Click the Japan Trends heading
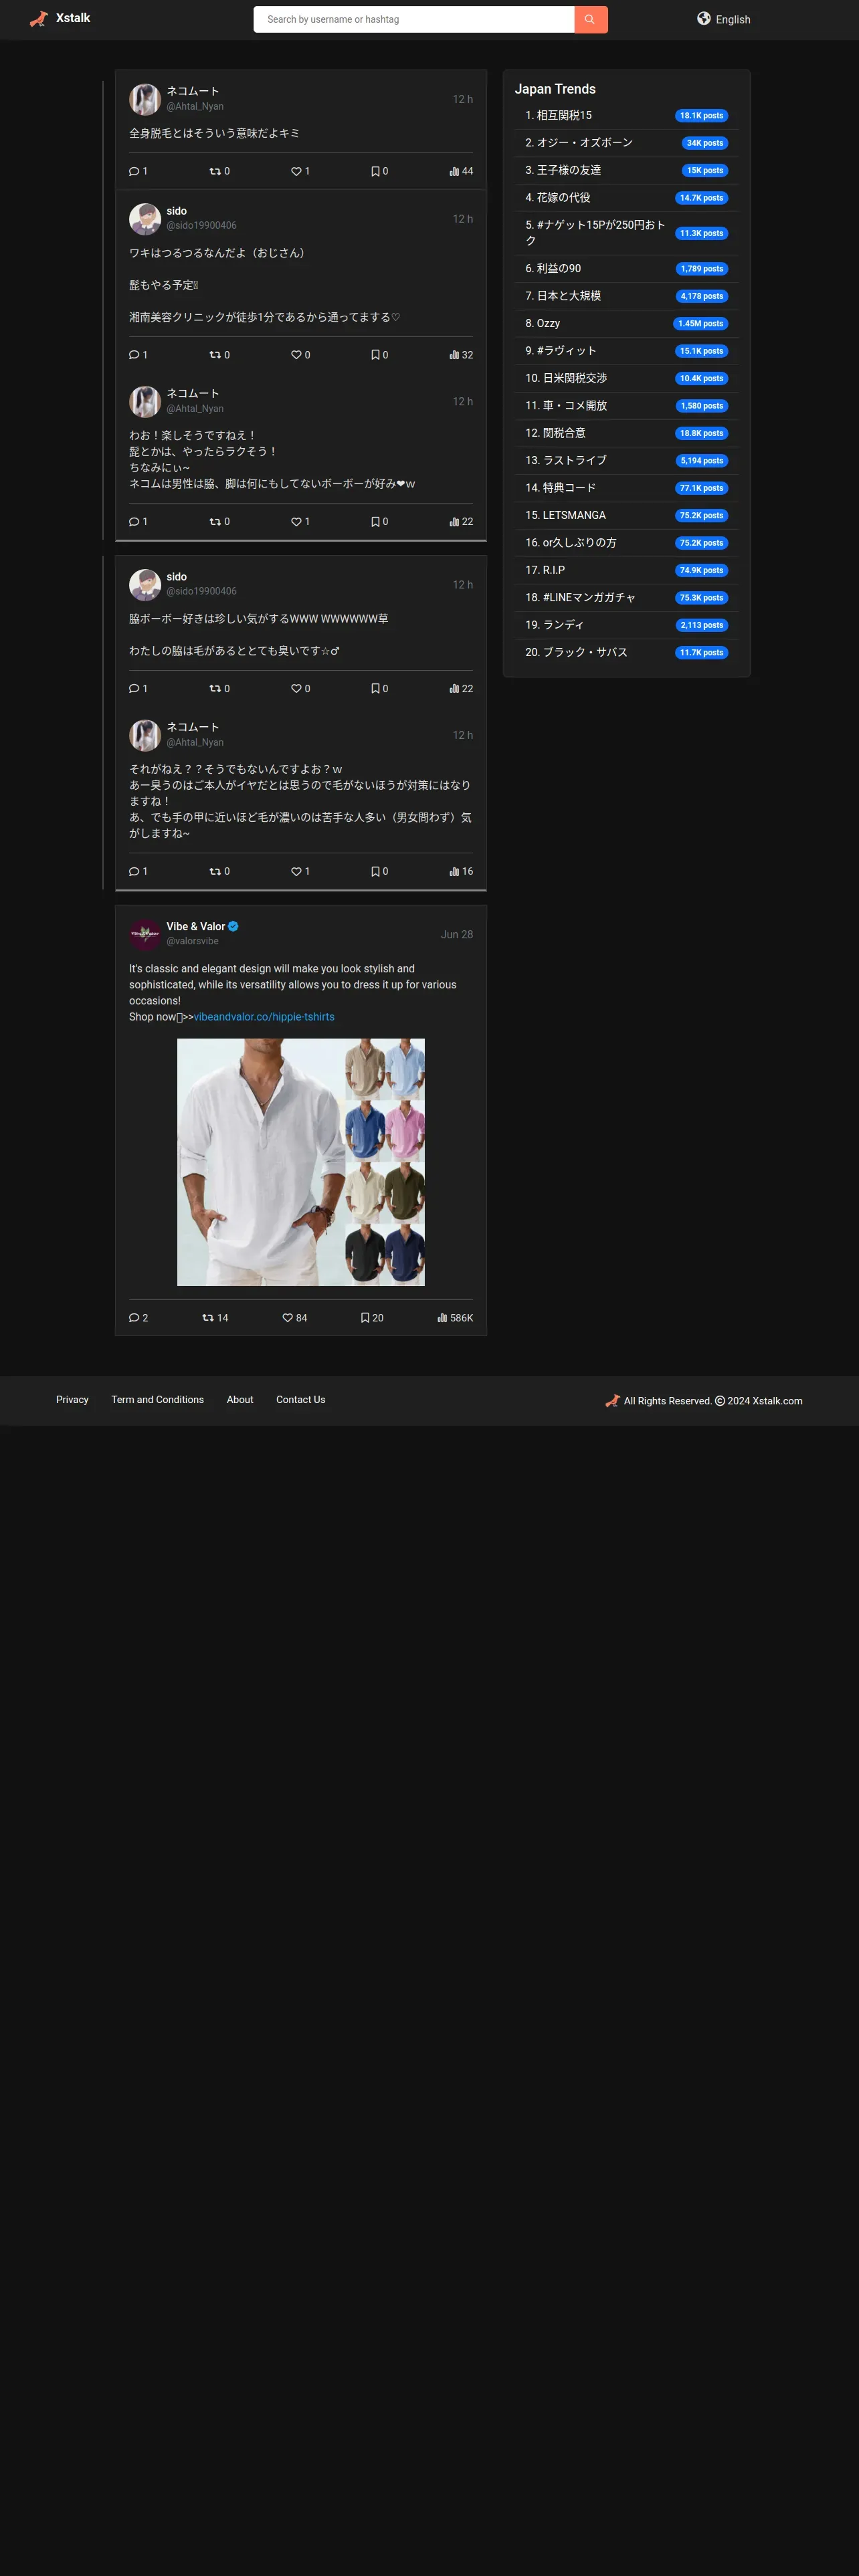This screenshot has height=2576, width=859. [x=555, y=89]
